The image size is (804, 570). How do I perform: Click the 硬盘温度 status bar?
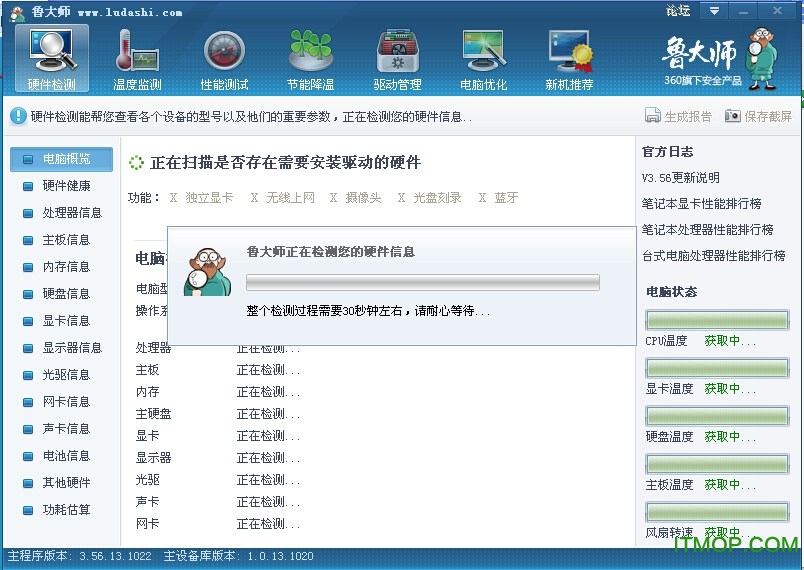point(717,416)
